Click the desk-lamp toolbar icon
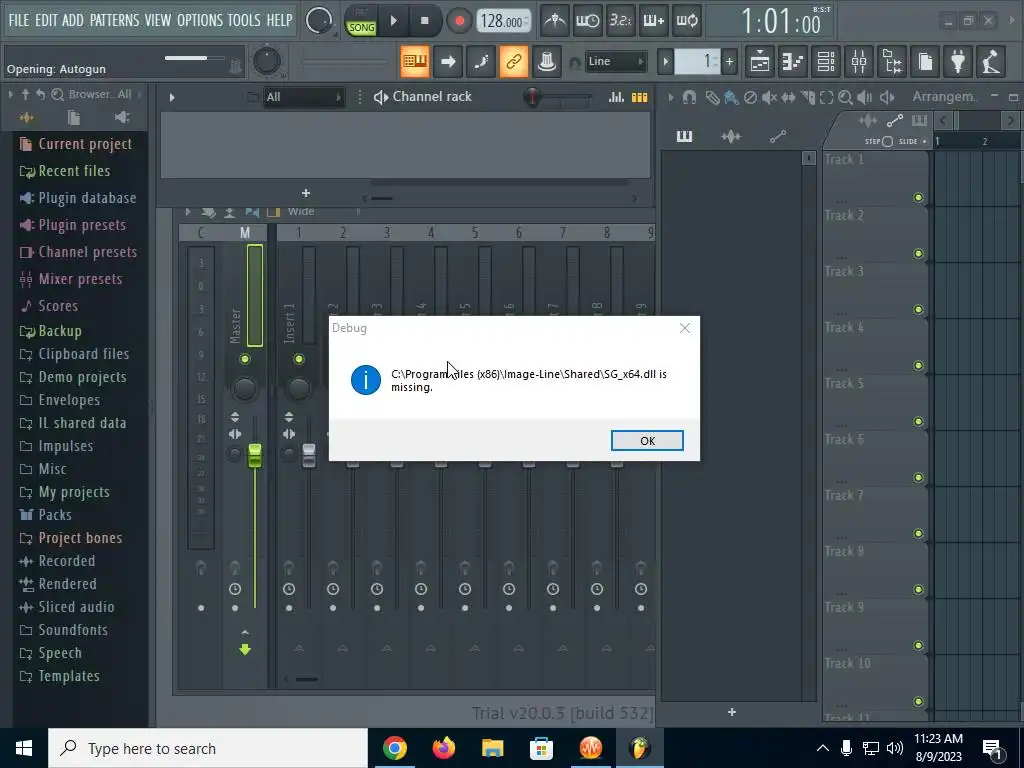Image resolution: width=1024 pixels, height=768 pixels. pyautogui.click(x=991, y=61)
